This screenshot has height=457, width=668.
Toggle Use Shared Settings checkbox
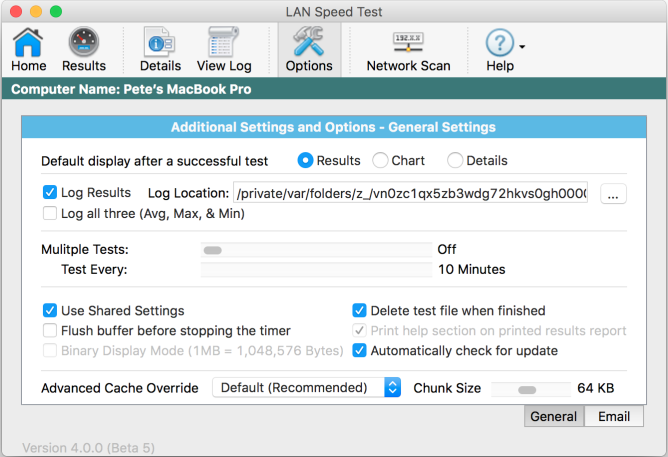coord(50,310)
